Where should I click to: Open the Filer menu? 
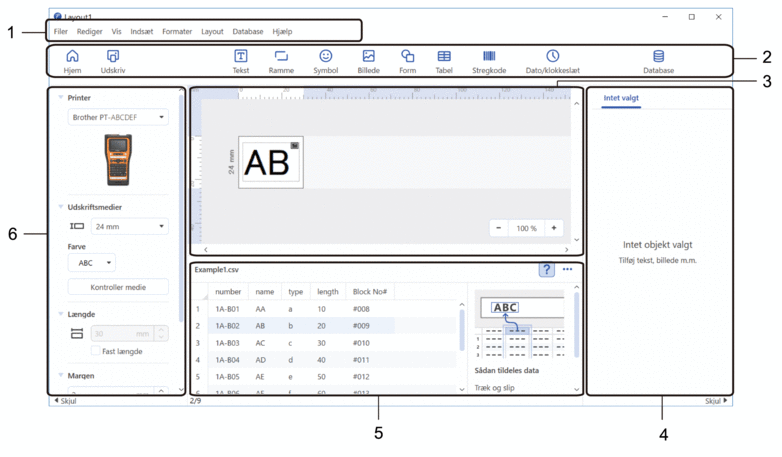tap(61, 32)
